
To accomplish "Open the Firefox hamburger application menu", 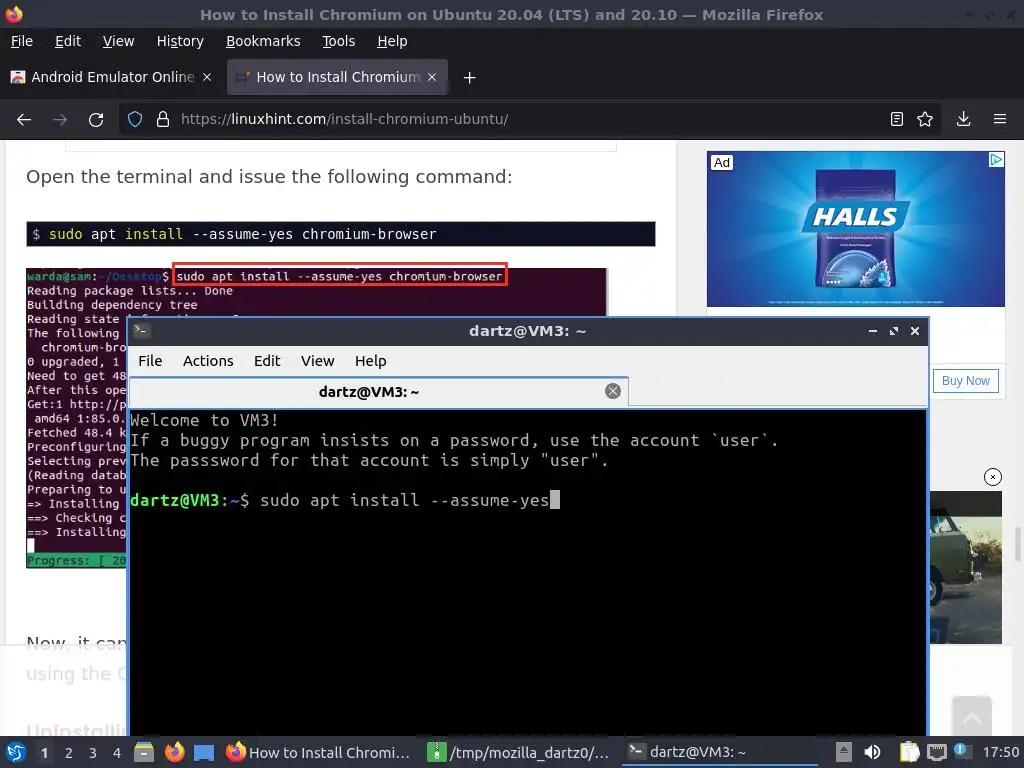I will (1000, 119).
